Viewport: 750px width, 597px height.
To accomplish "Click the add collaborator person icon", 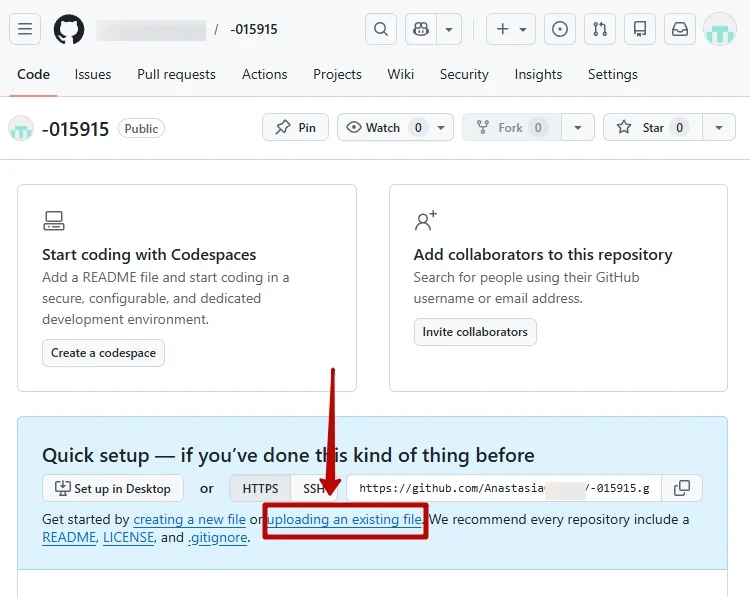I will tap(426, 221).
